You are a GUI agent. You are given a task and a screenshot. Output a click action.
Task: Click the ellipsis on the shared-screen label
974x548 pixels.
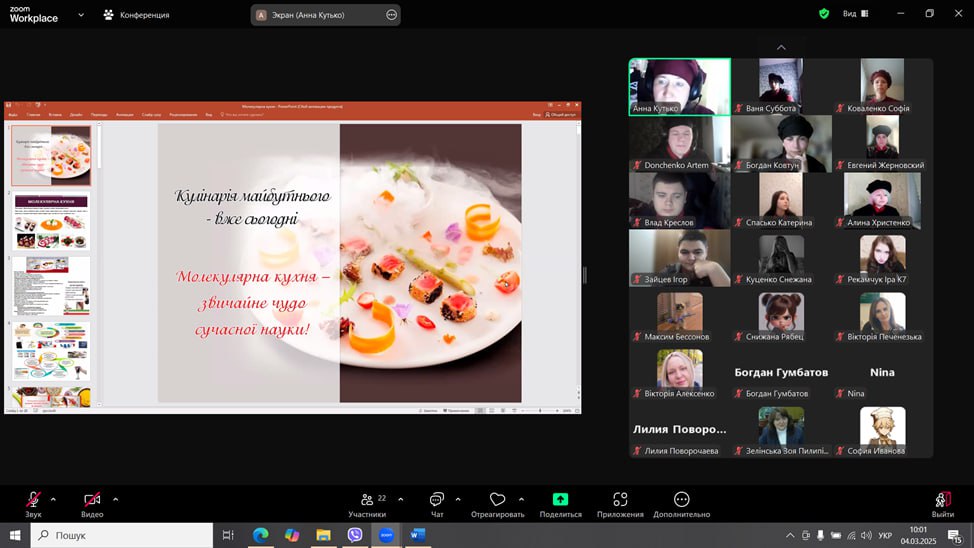click(x=391, y=15)
